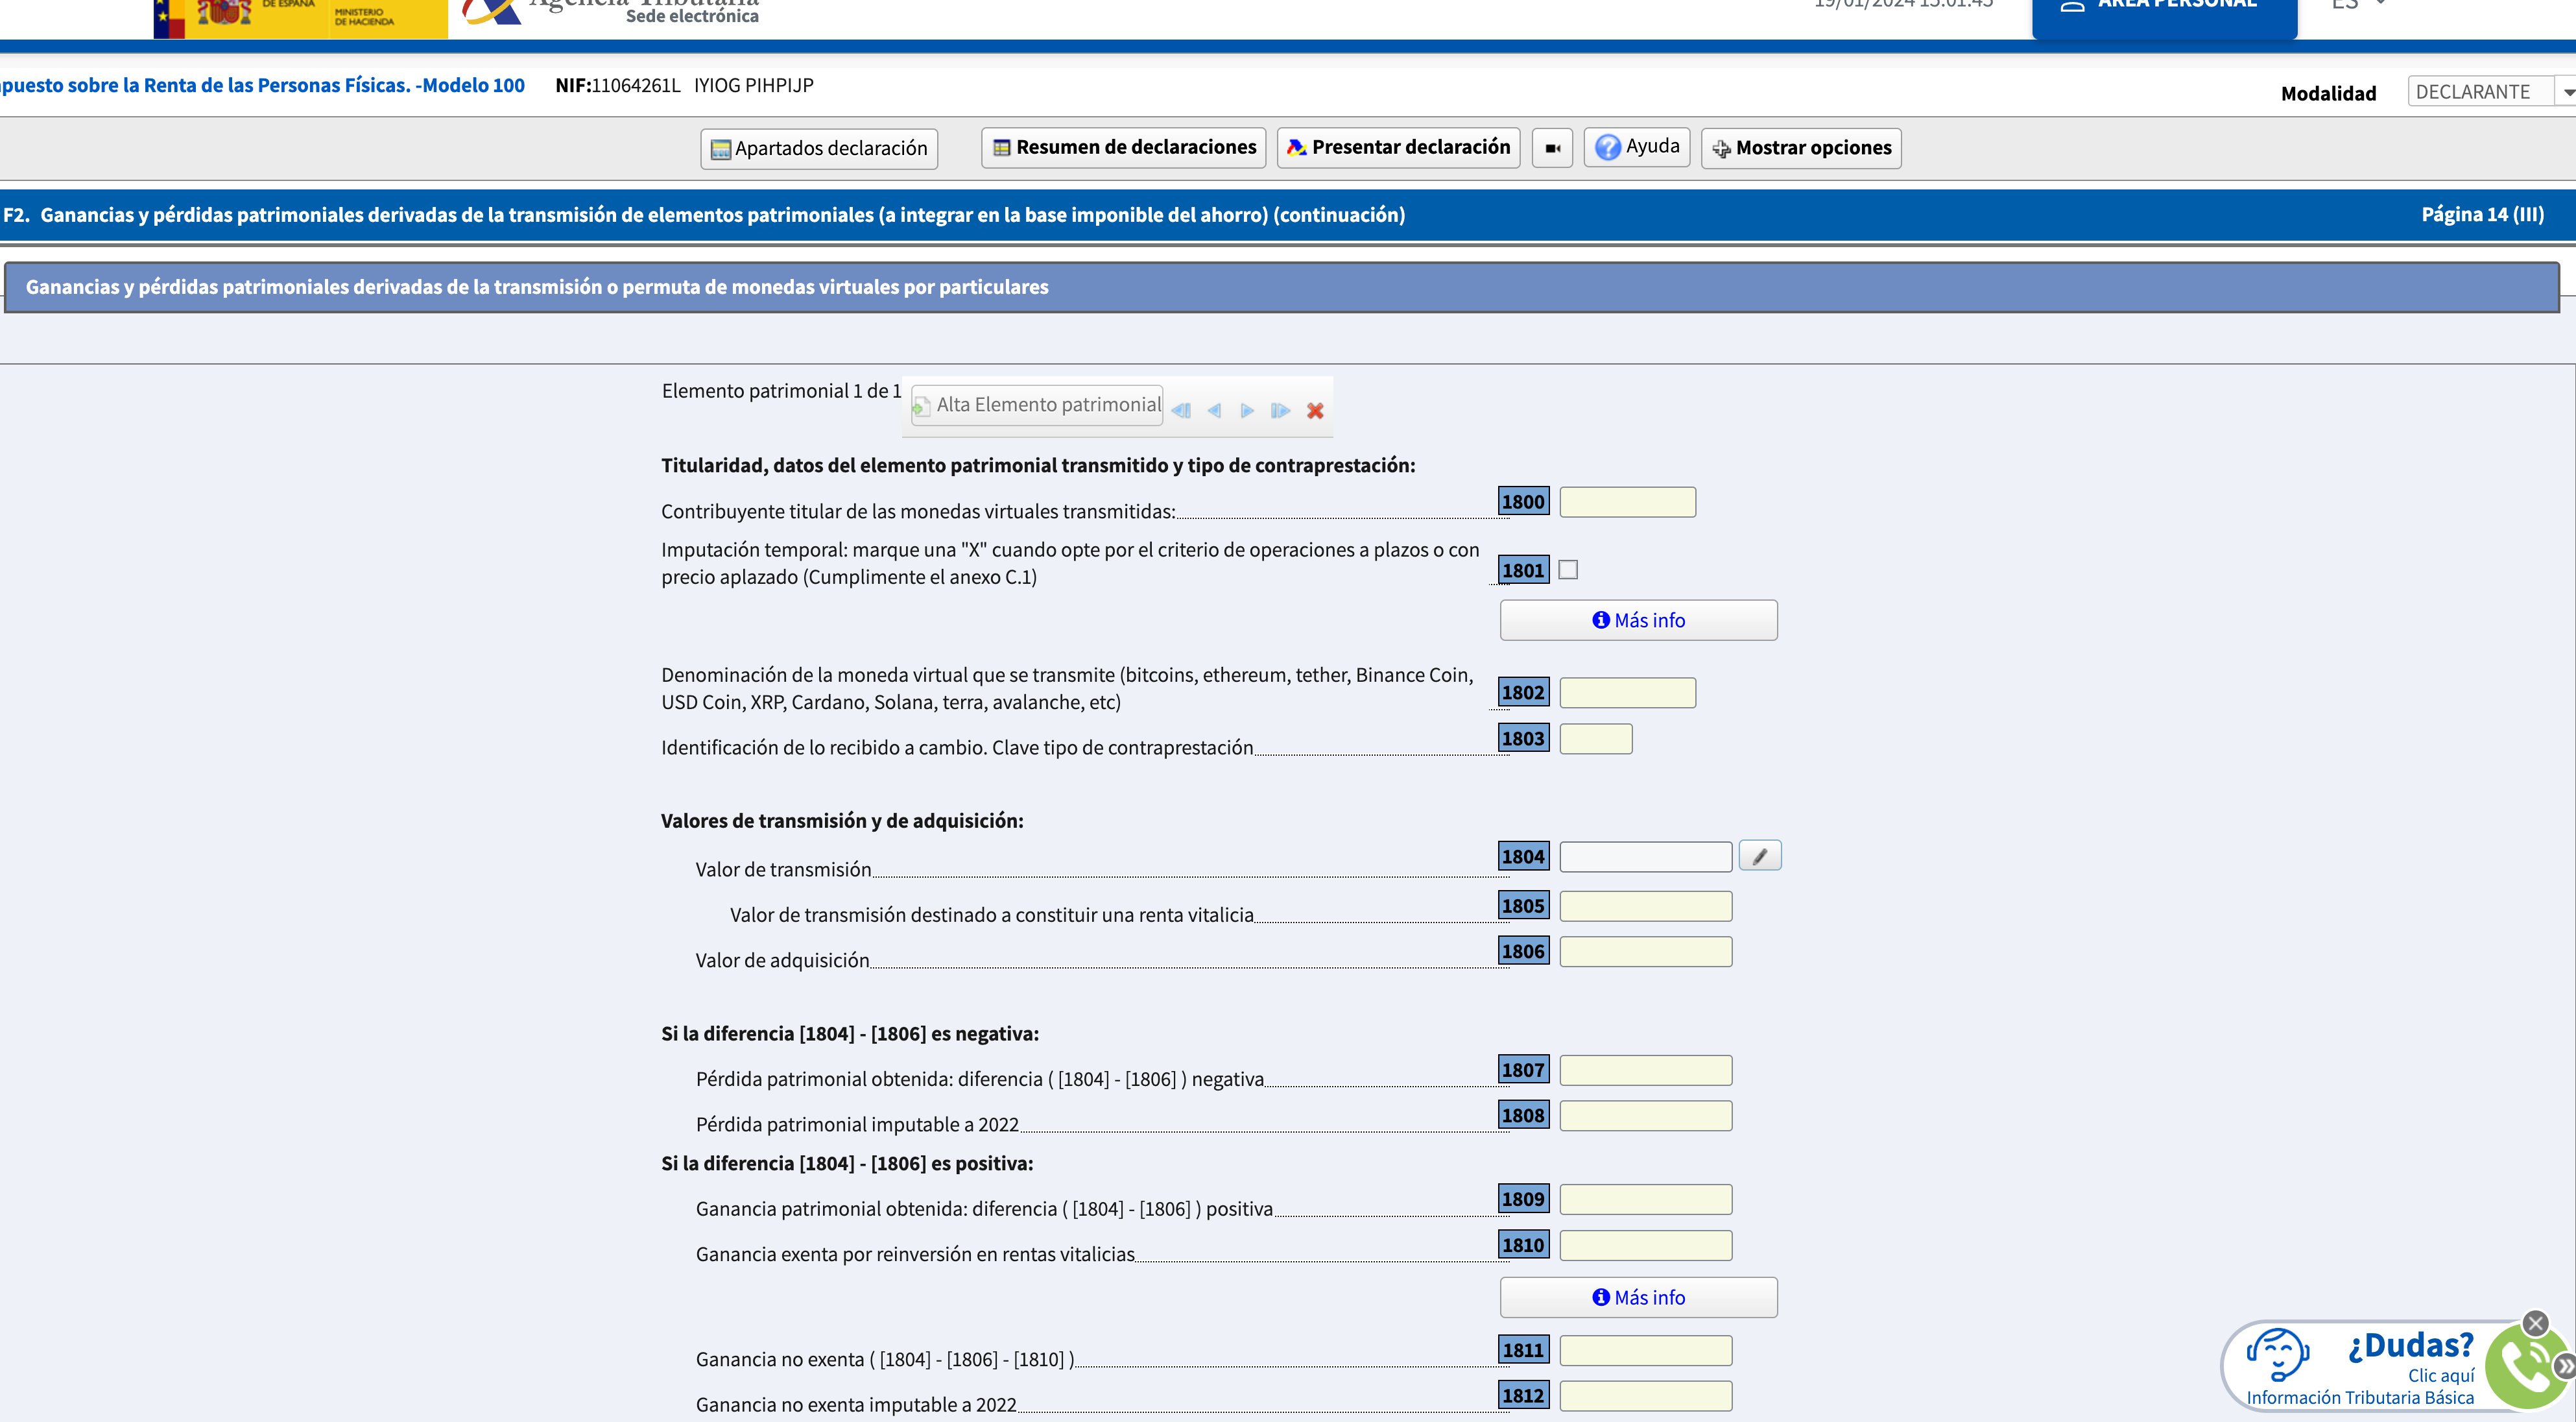This screenshot has width=2576, height=1422.
Task: Toggle the imputación temporal checkbox 1801
Action: pyautogui.click(x=1568, y=570)
